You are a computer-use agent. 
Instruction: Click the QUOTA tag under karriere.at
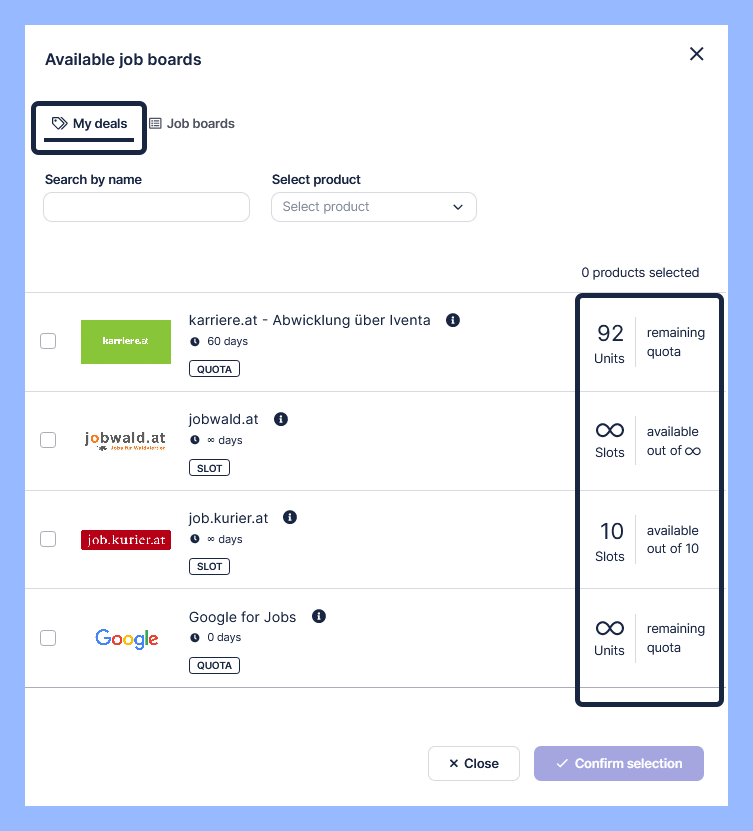[x=214, y=369]
